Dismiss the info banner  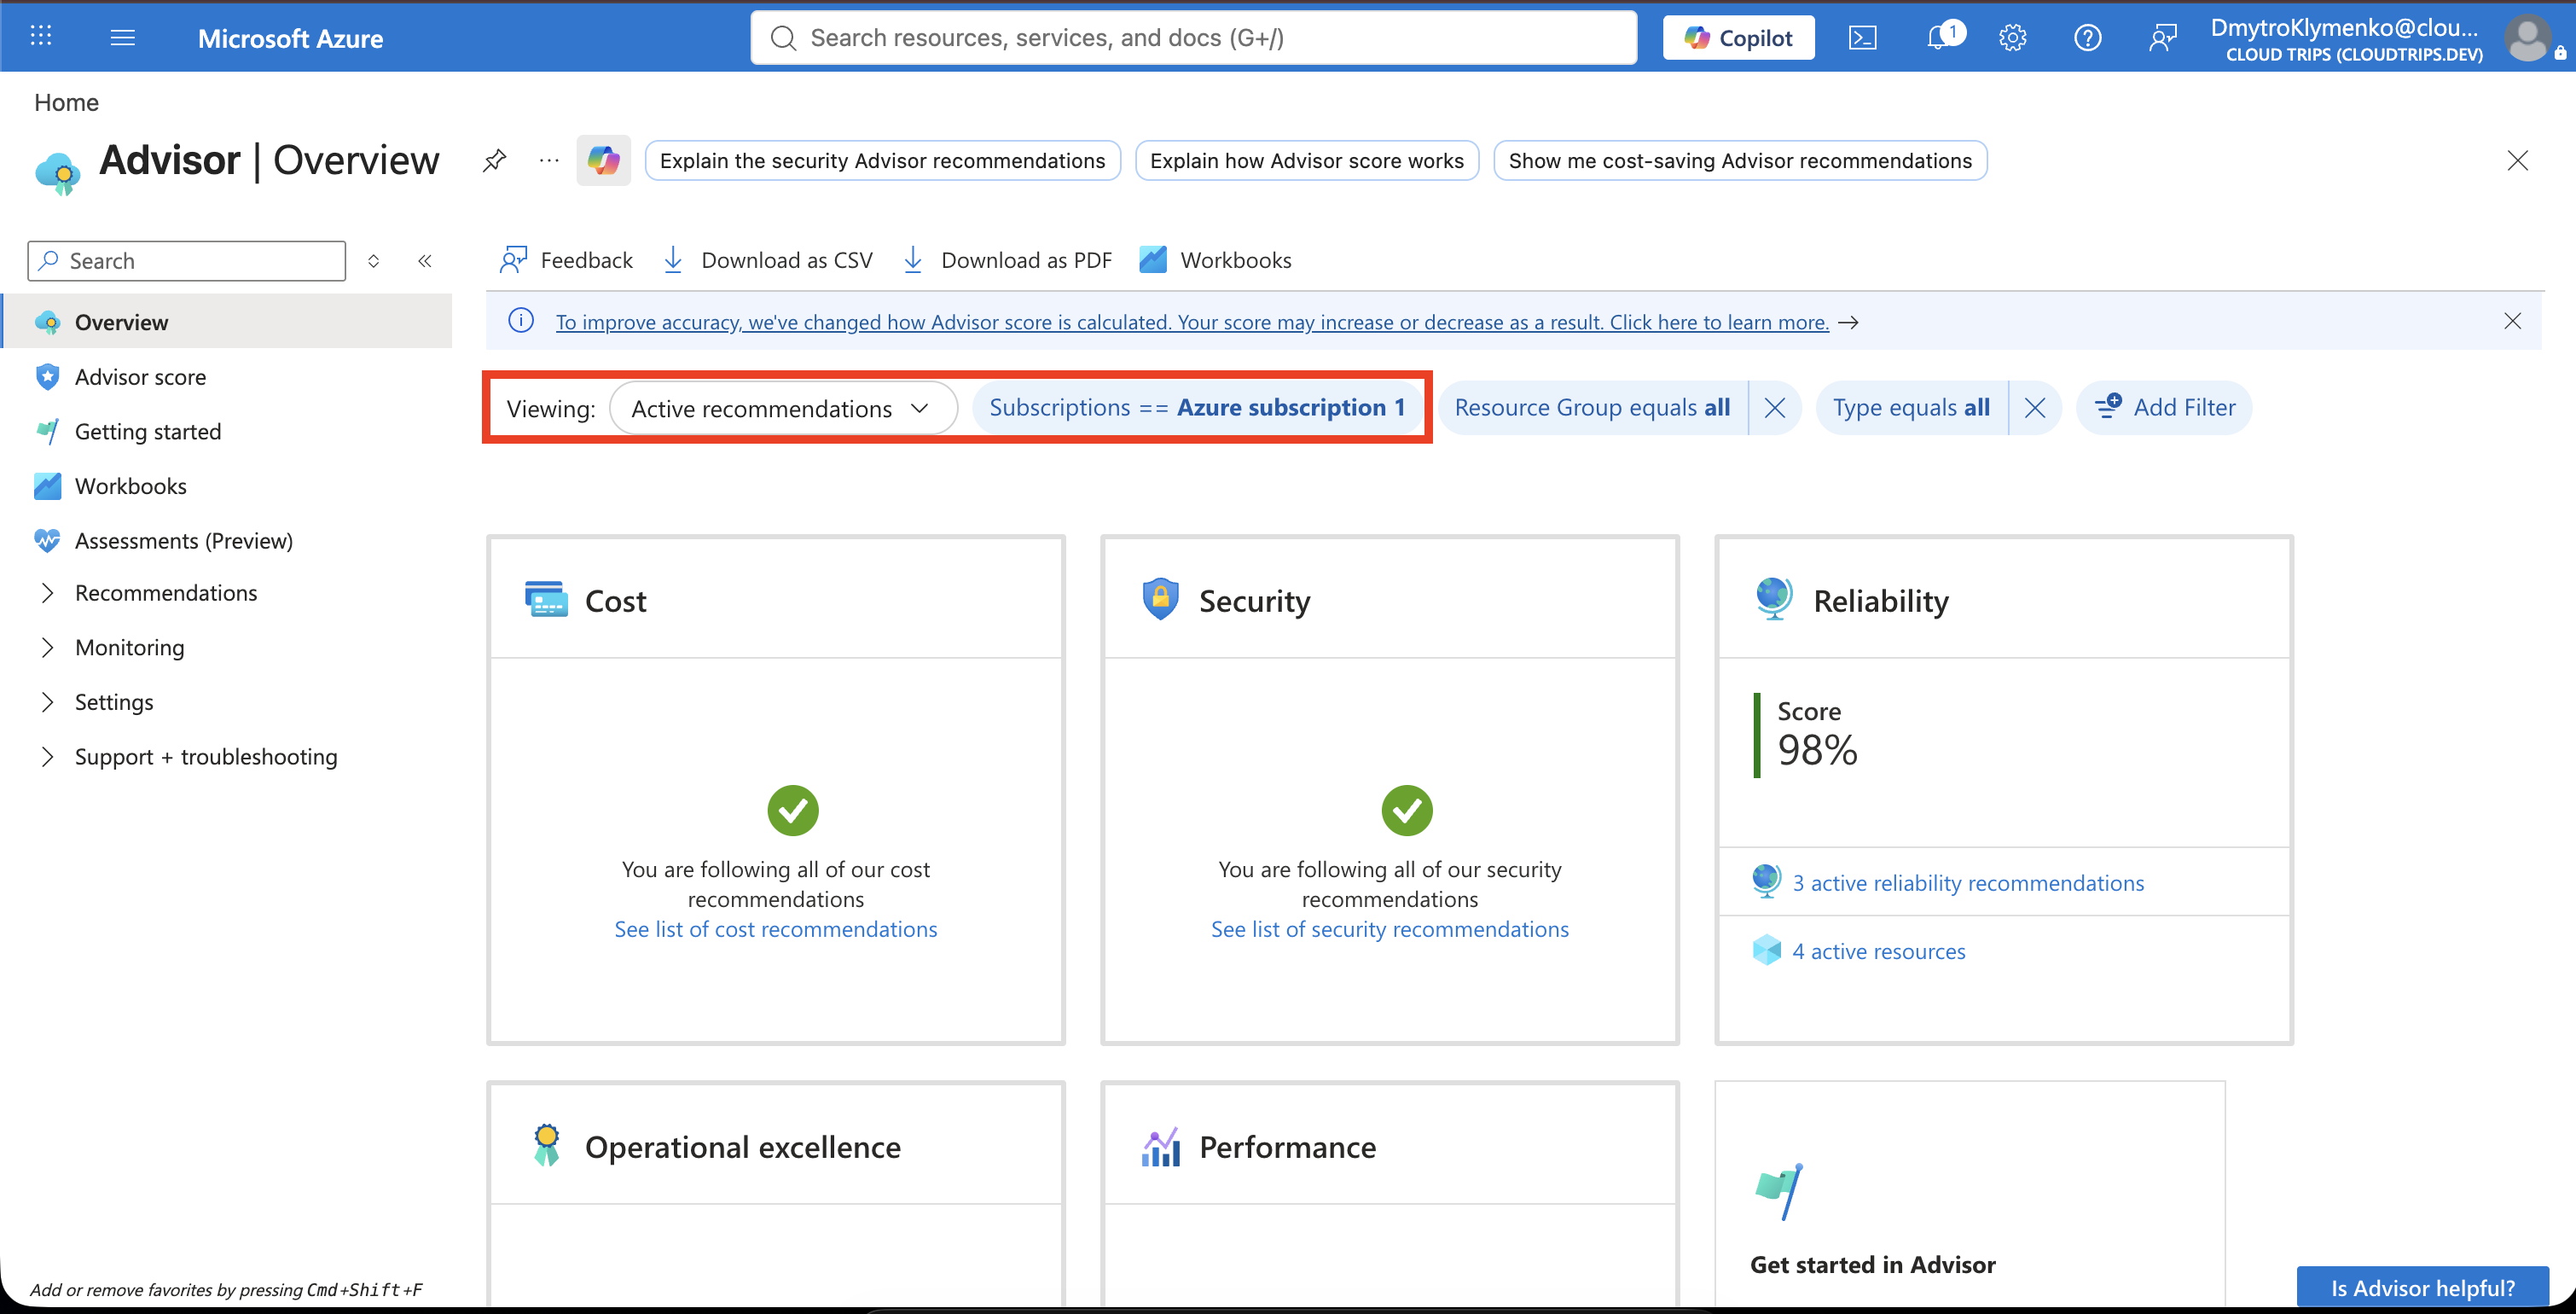(x=2512, y=321)
